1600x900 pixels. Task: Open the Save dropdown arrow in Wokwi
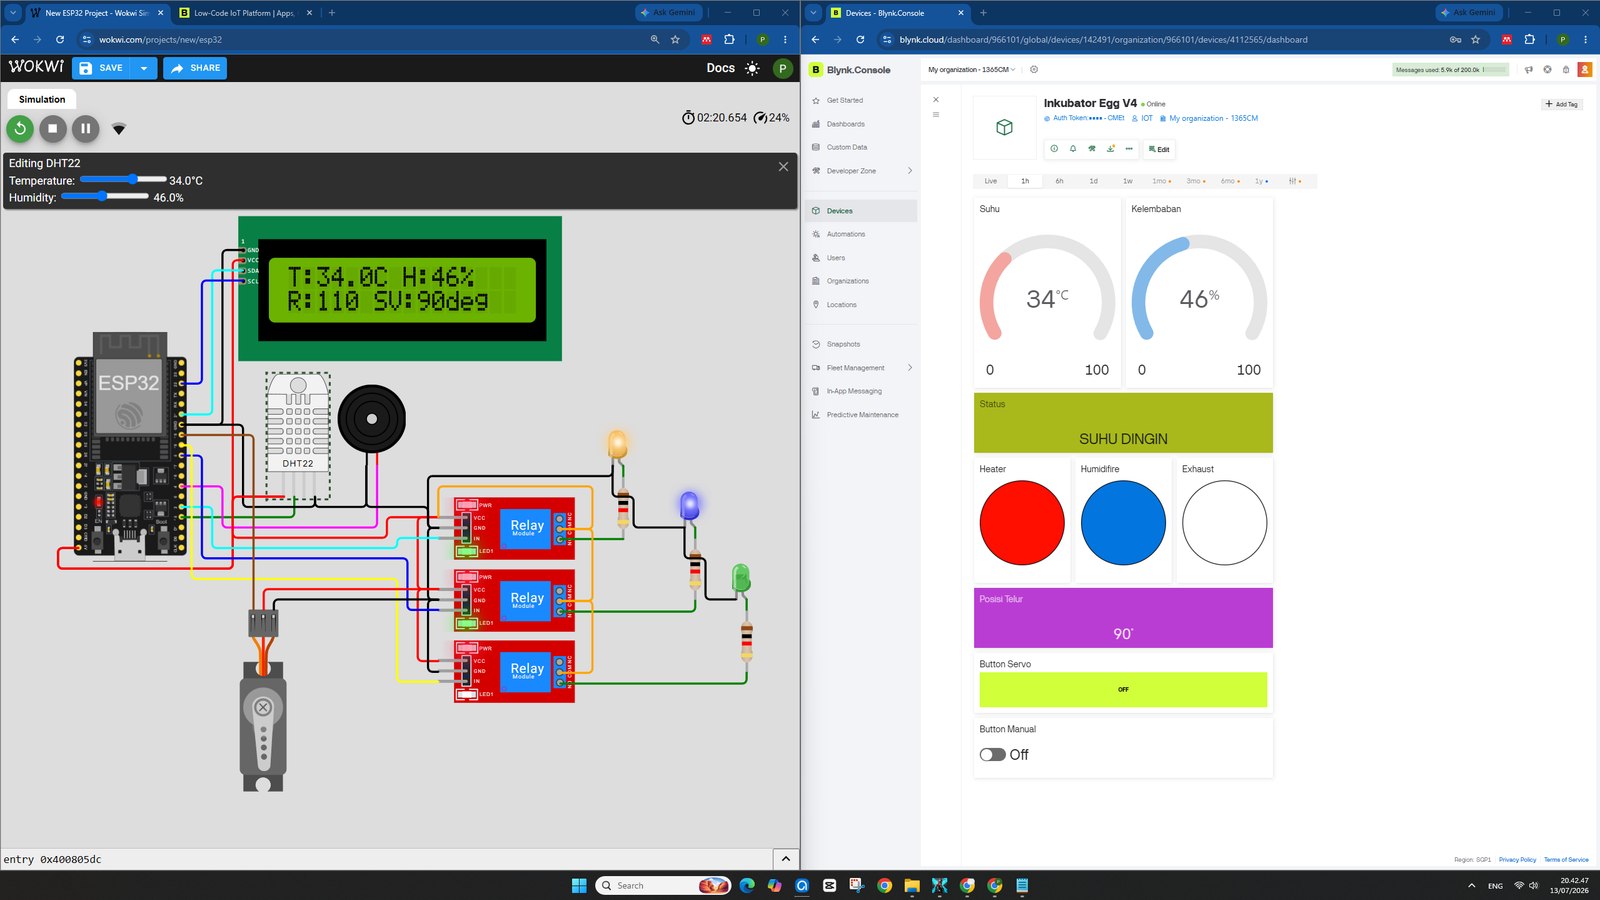tap(144, 68)
